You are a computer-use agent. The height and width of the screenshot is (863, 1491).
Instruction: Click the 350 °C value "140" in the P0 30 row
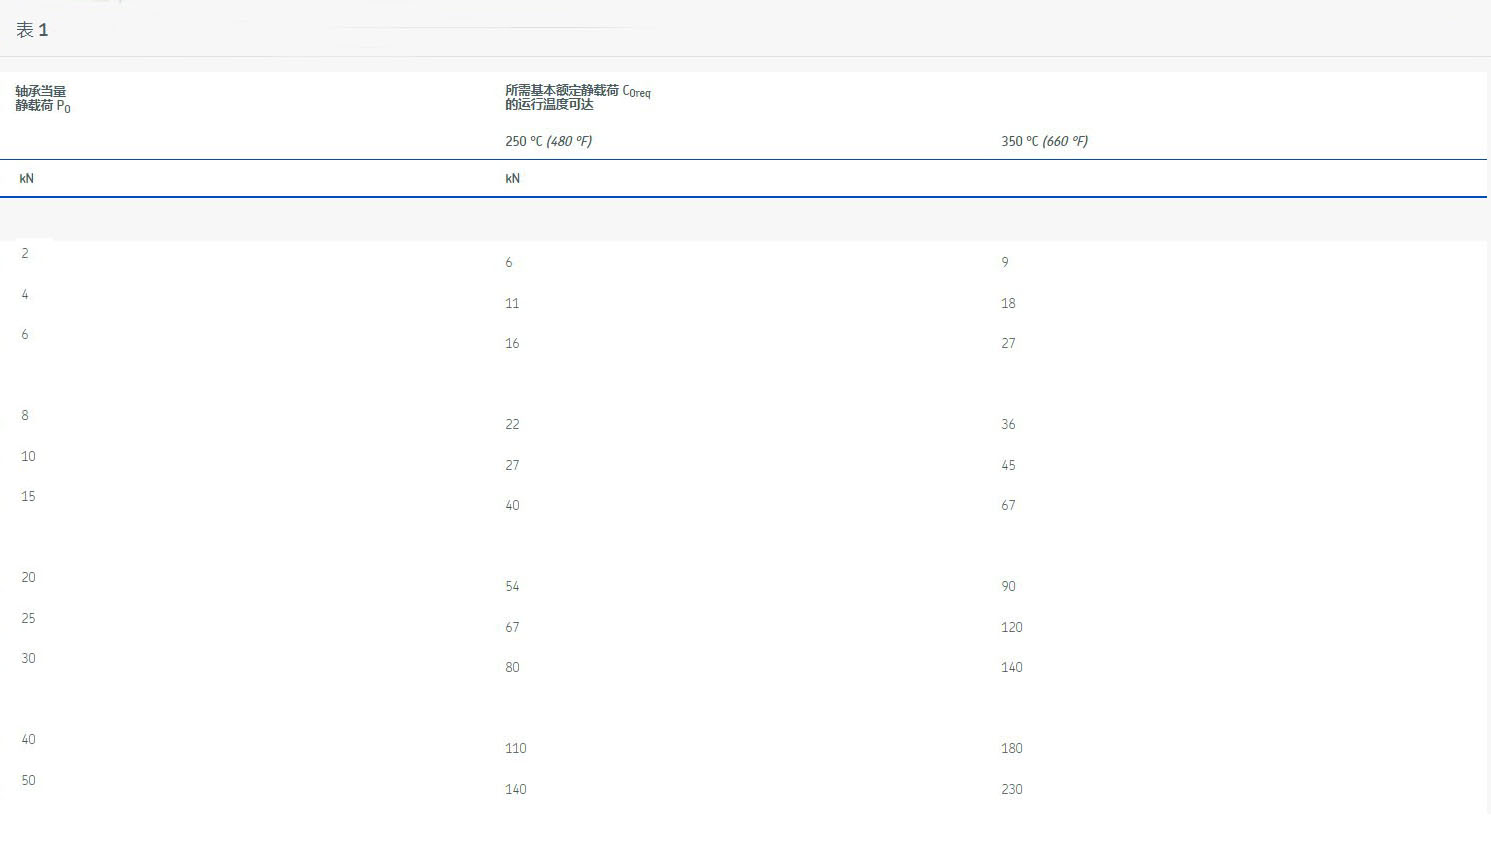(1012, 668)
